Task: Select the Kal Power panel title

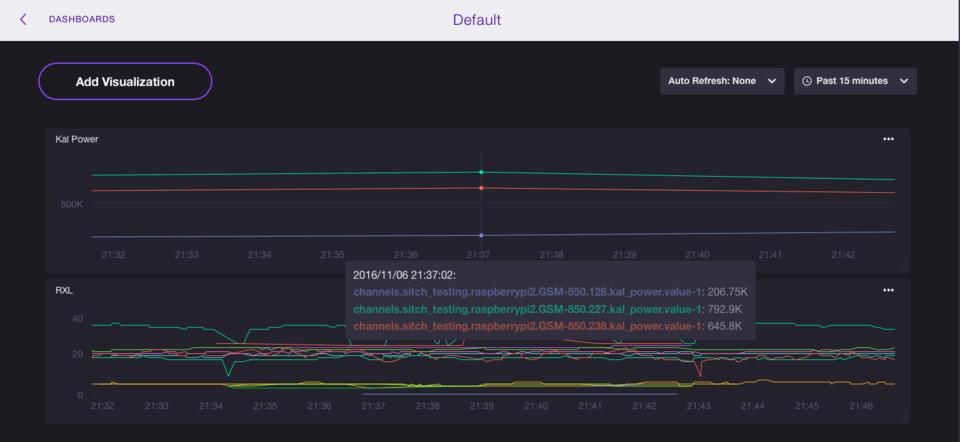Action: pyautogui.click(x=77, y=139)
